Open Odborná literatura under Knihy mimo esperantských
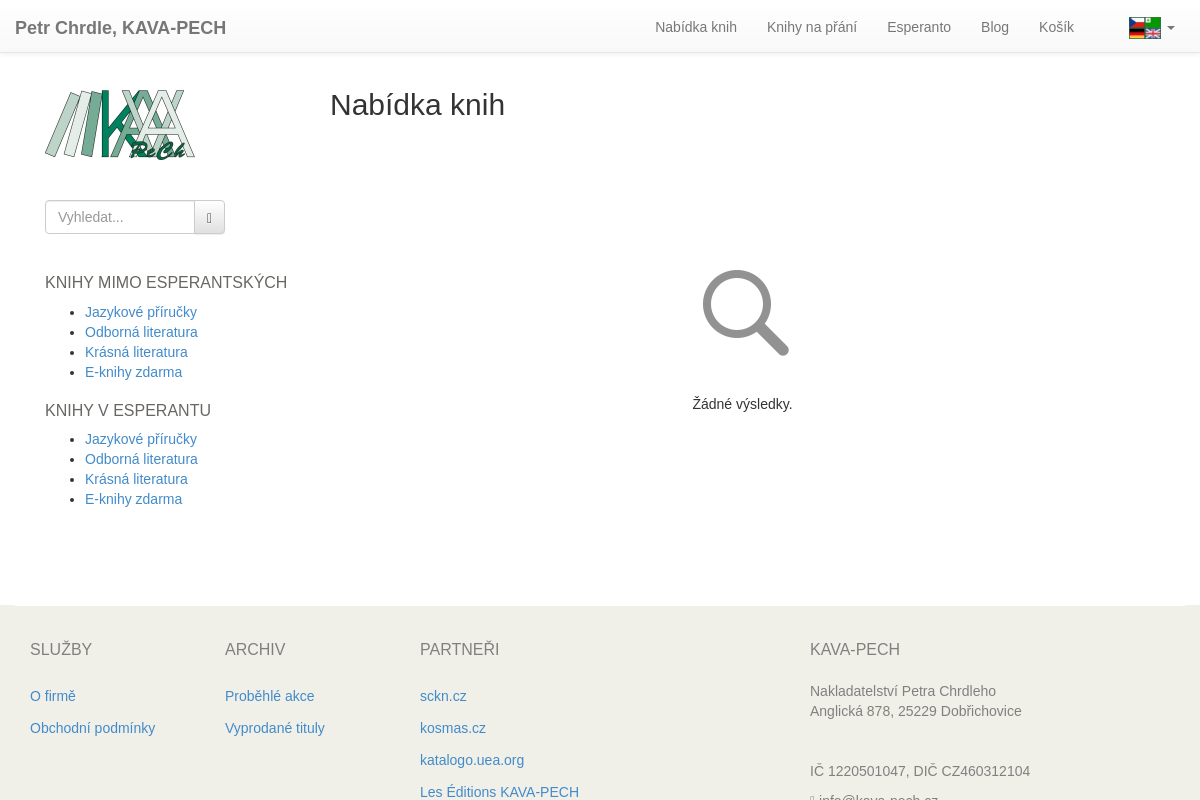This screenshot has width=1200, height=800. pos(141,332)
